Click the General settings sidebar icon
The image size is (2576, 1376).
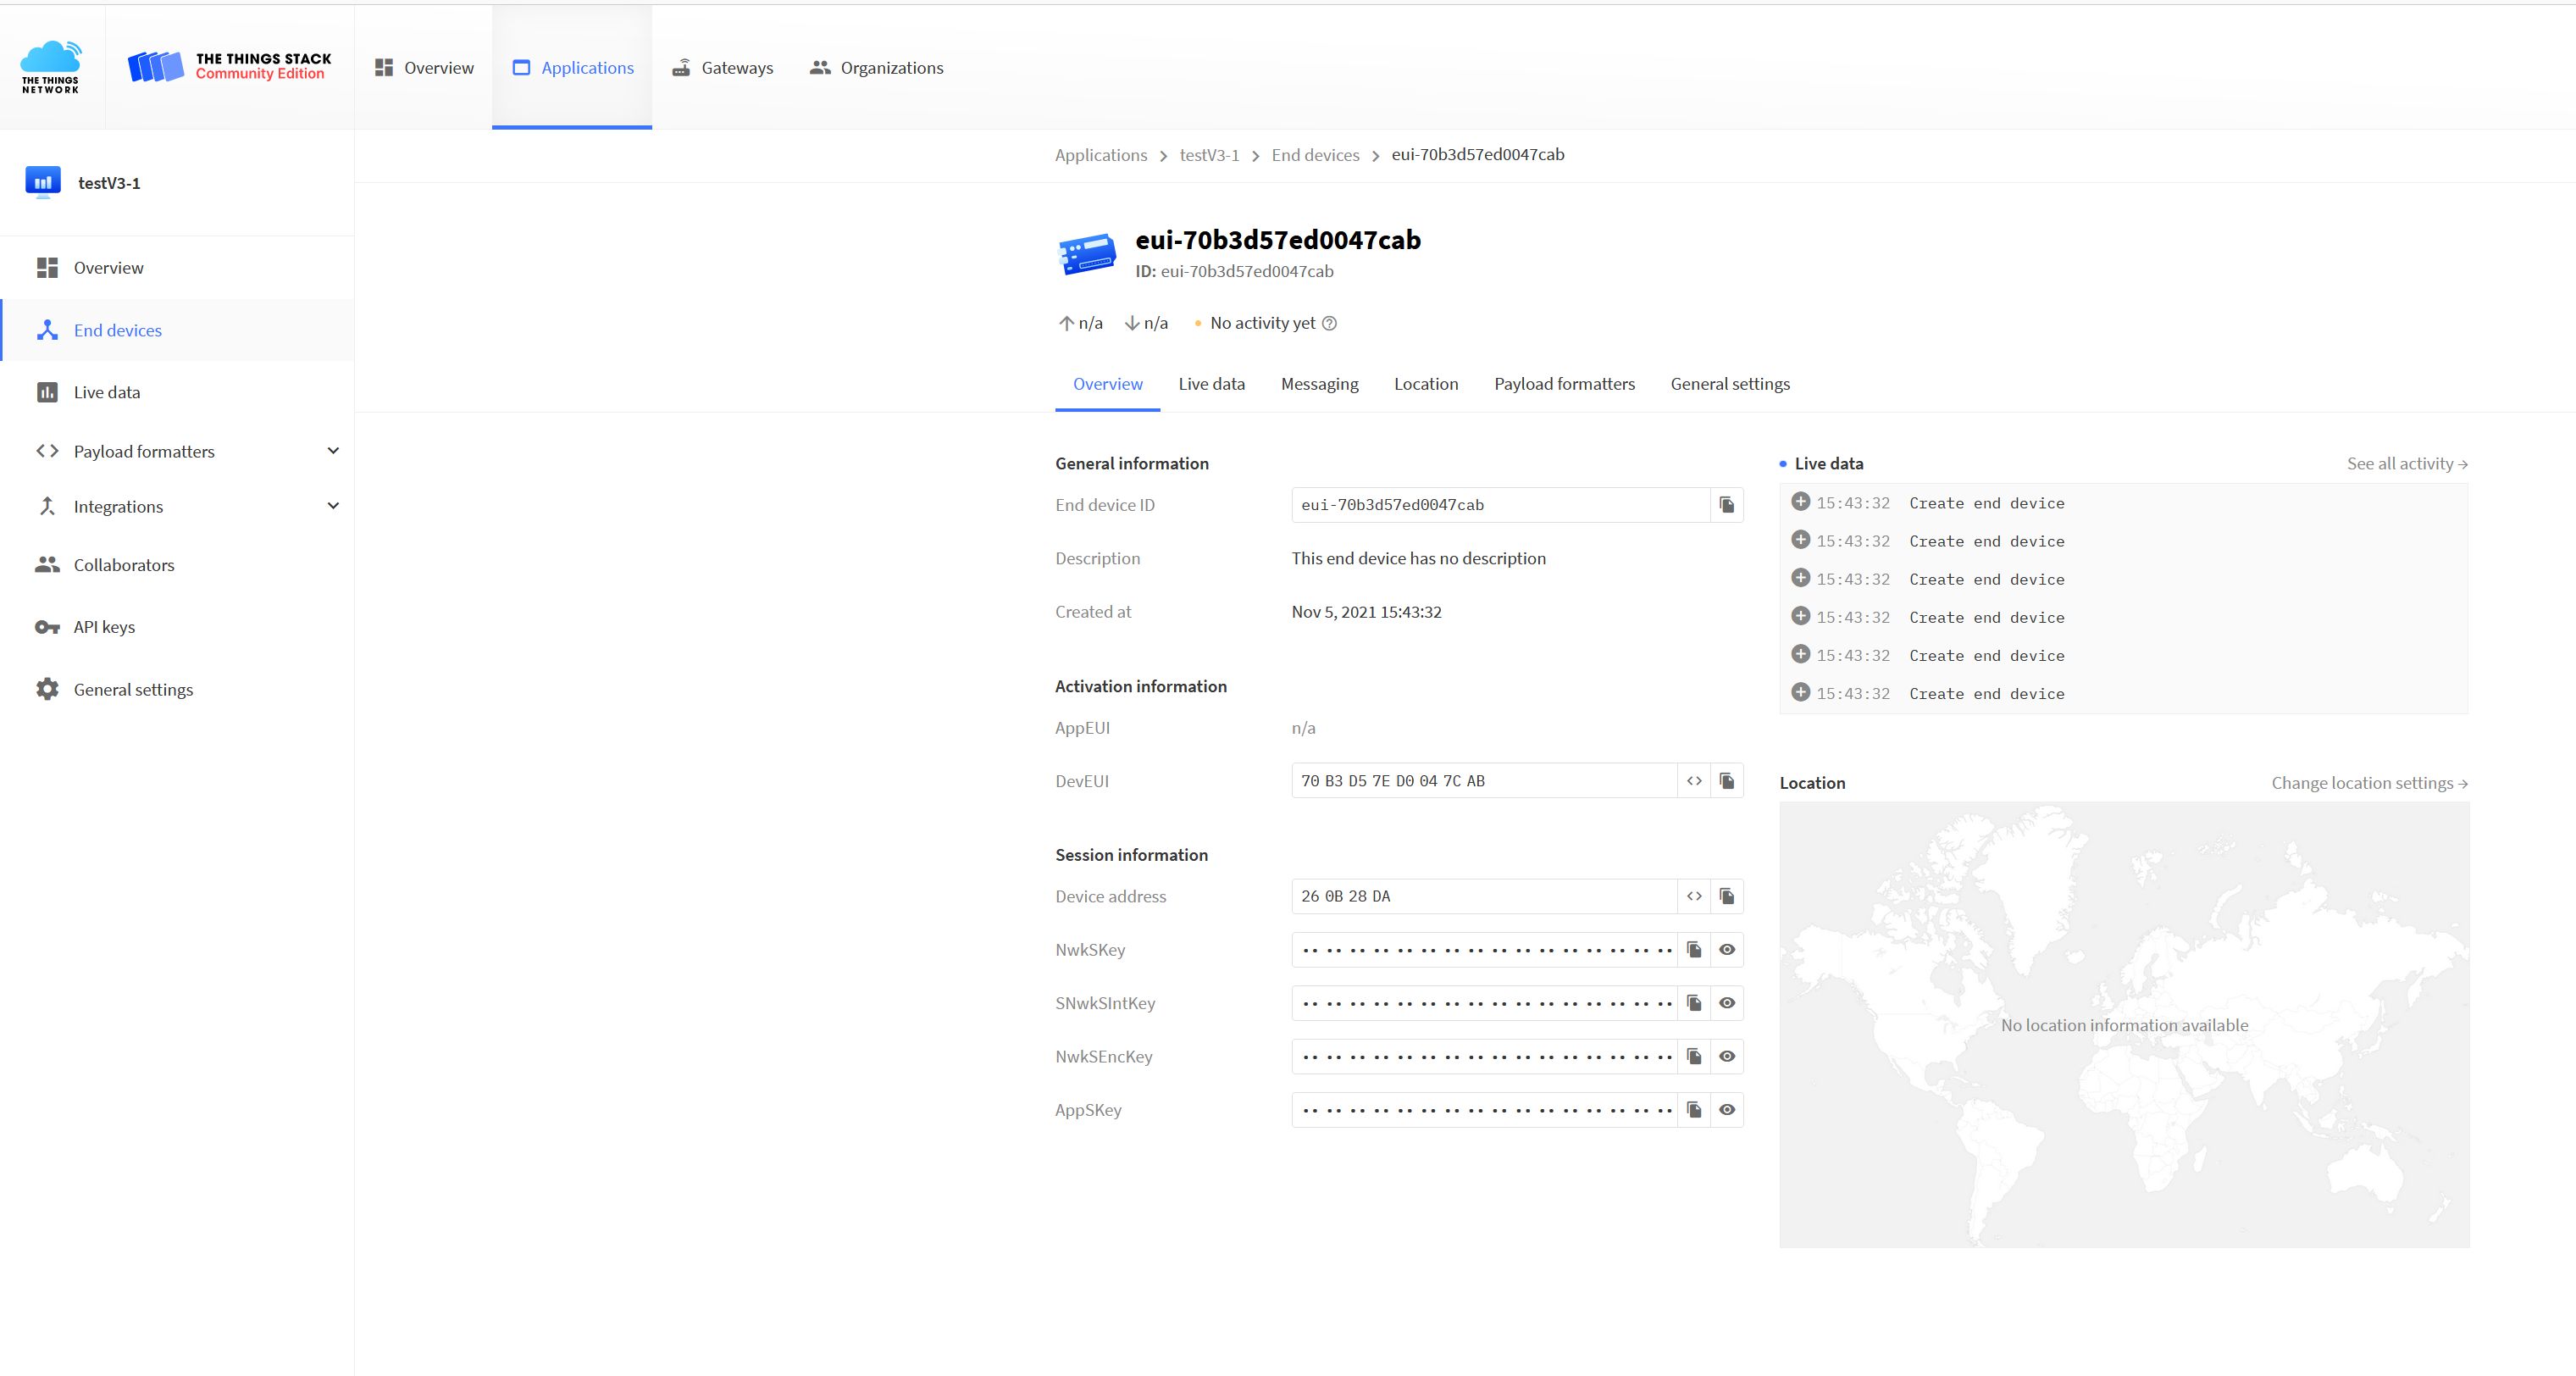click(x=47, y=689)
